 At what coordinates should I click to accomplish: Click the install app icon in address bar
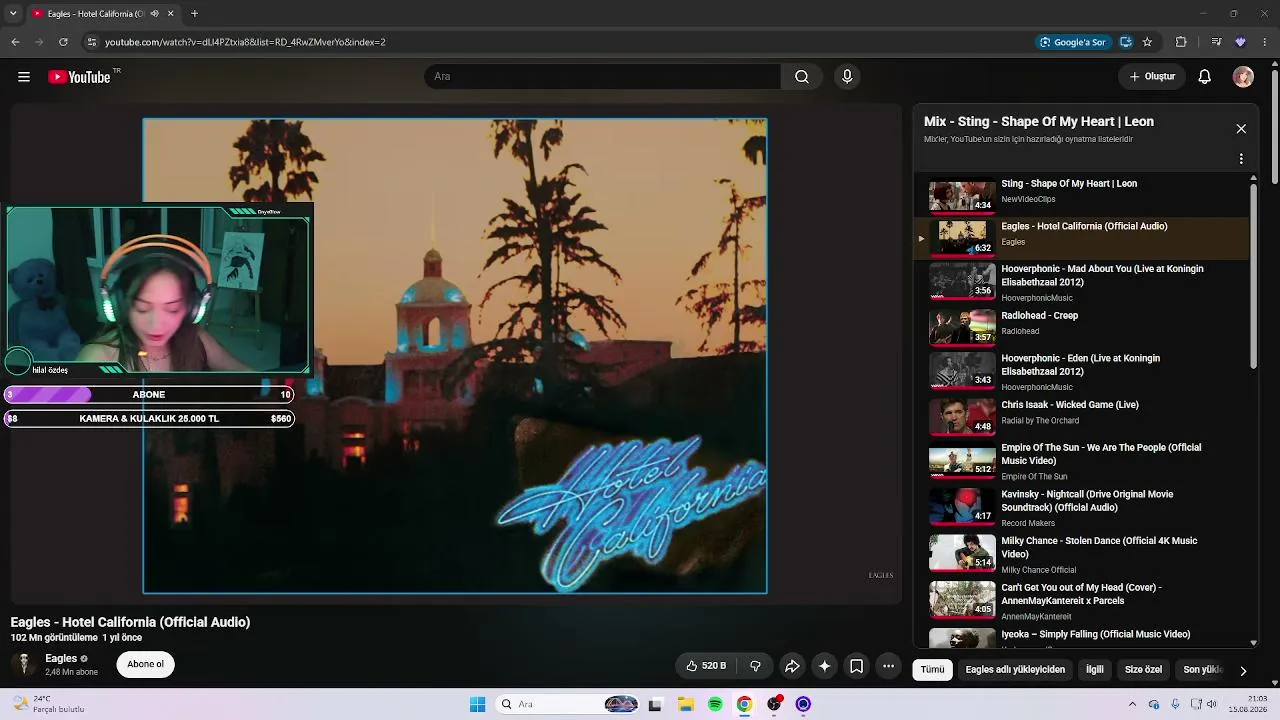1126,42
